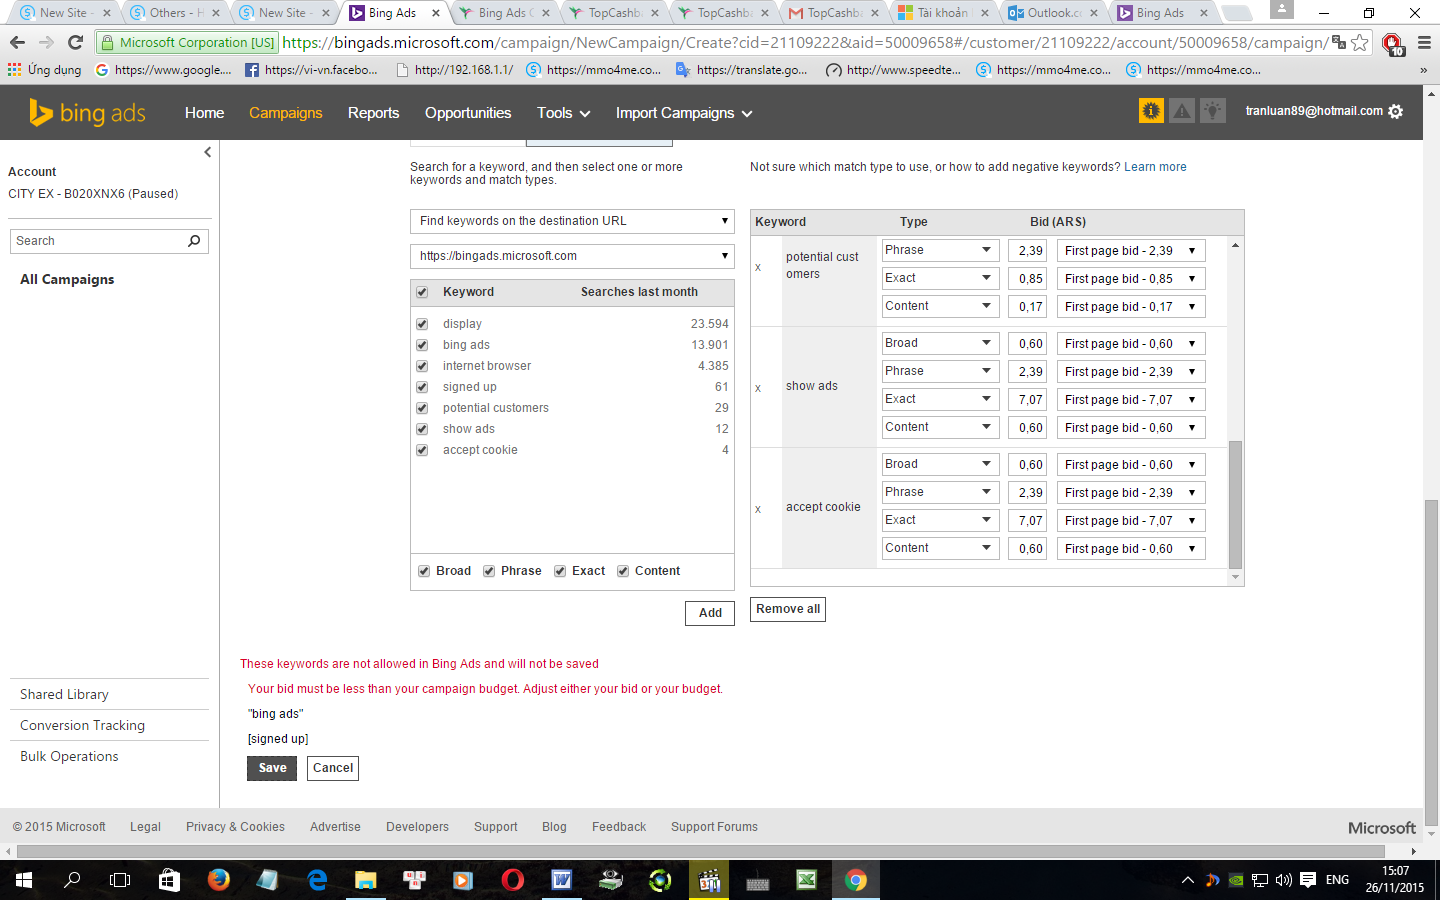Follow the 'Learn more' link

coord(1155,167)
